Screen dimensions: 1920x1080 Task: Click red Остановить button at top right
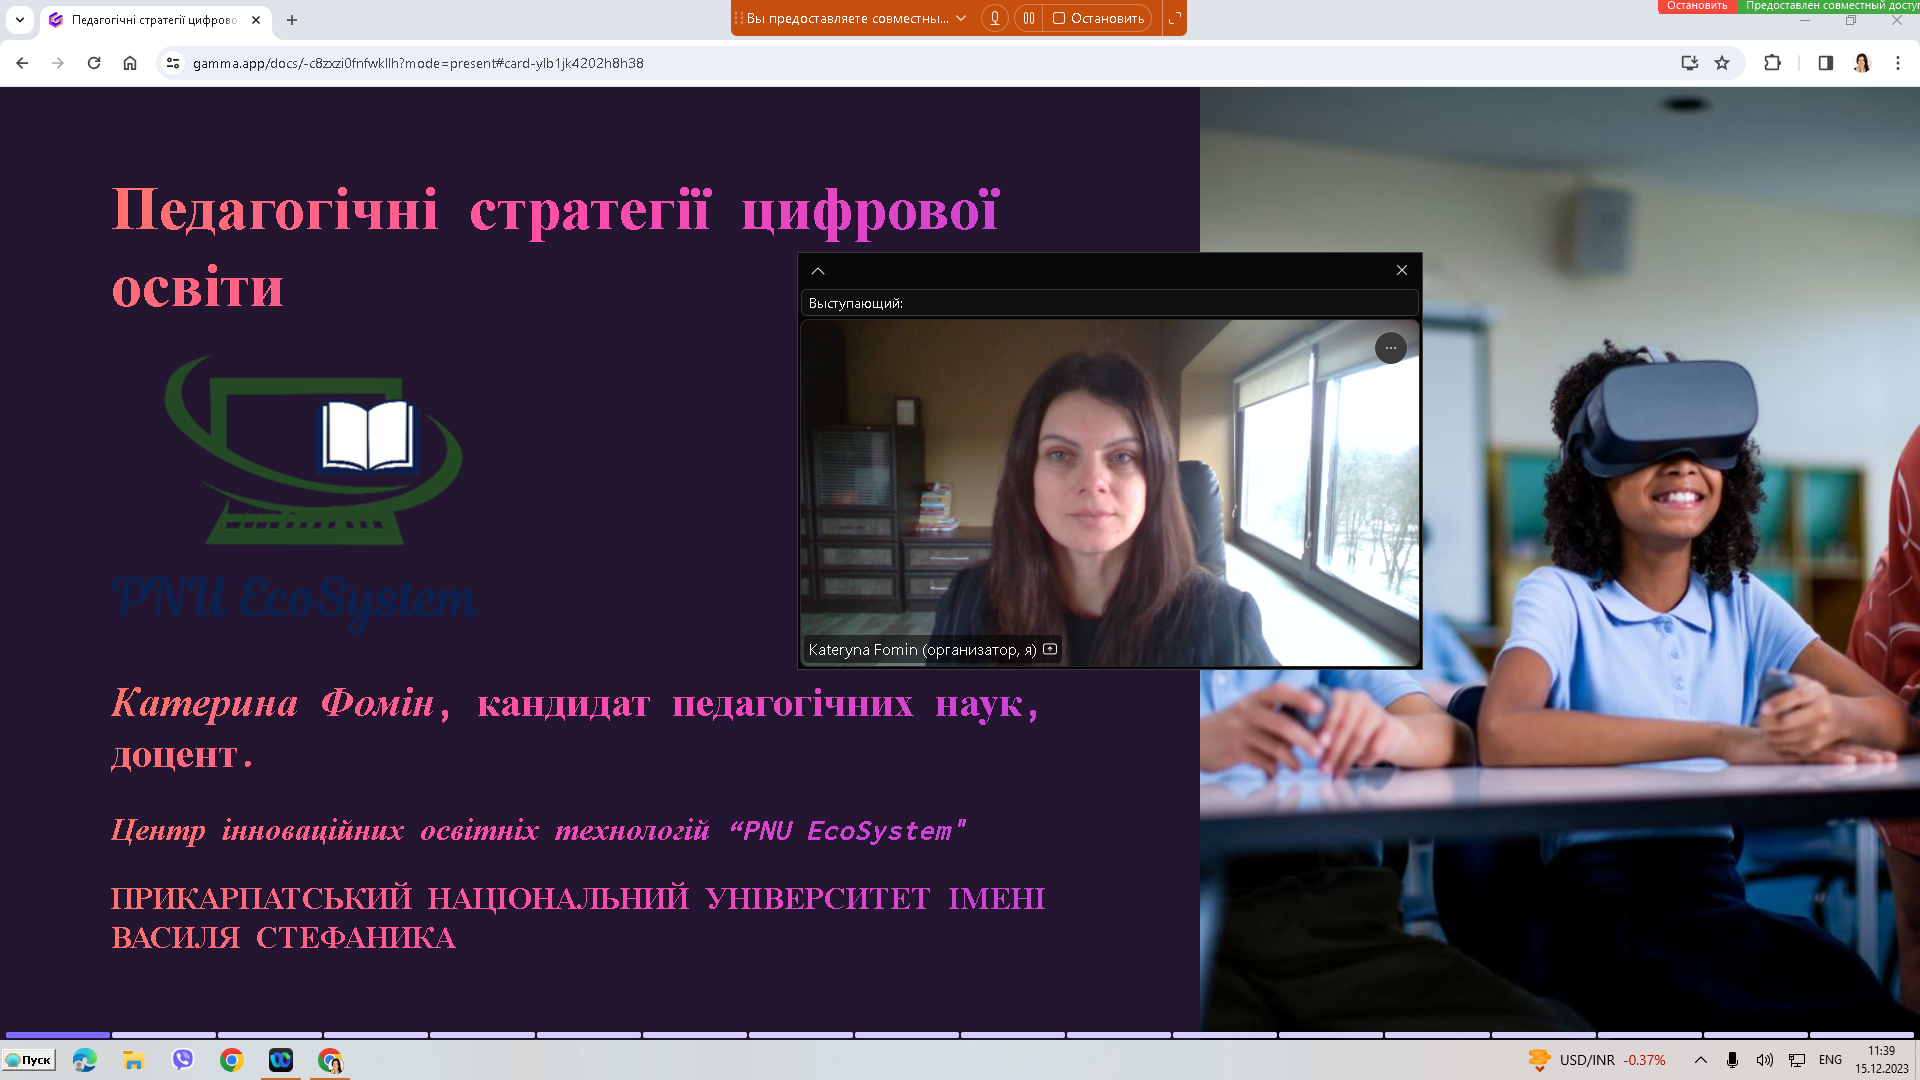tap(1696, 6)
